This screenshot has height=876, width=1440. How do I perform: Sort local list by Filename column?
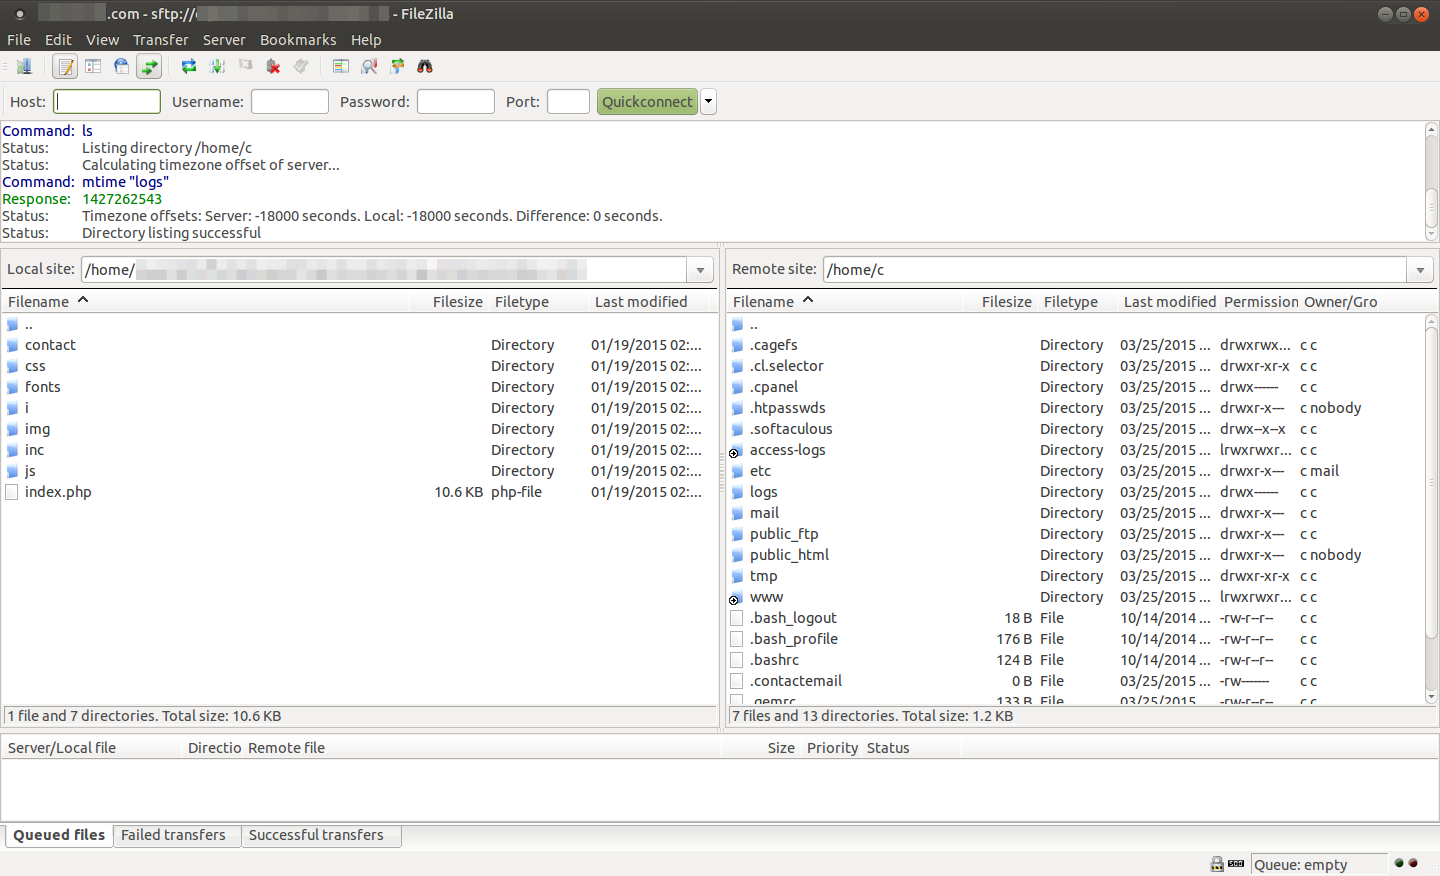pos(205,302)
